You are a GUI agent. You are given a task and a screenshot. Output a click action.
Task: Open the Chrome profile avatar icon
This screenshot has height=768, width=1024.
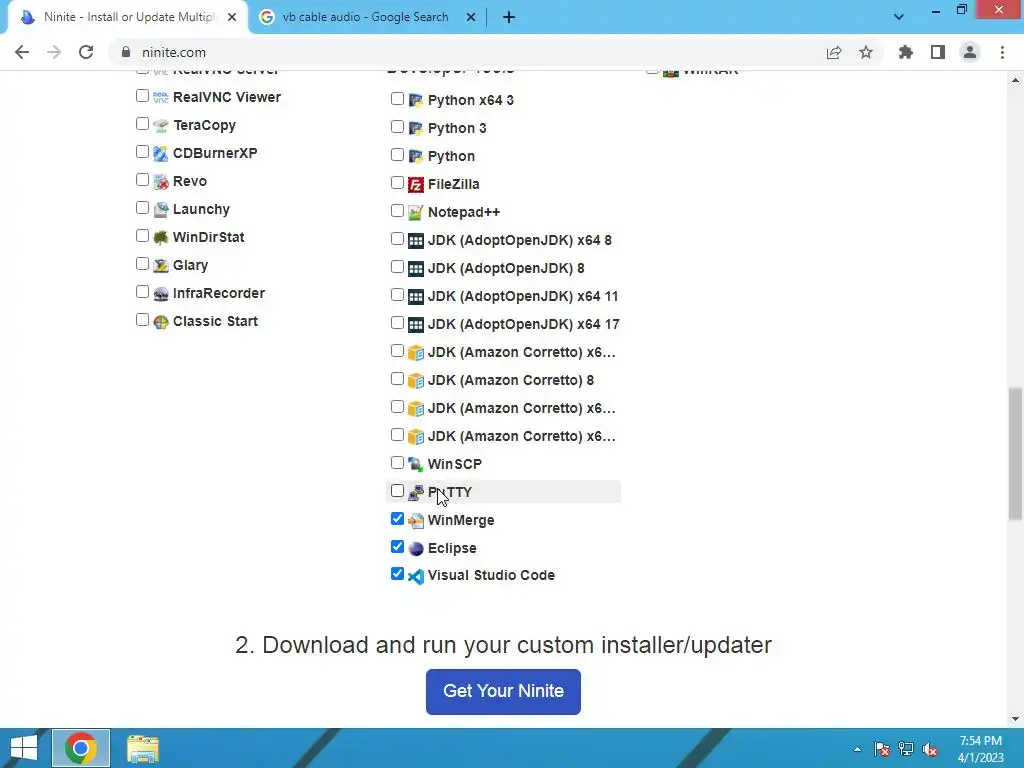(970, 52)
